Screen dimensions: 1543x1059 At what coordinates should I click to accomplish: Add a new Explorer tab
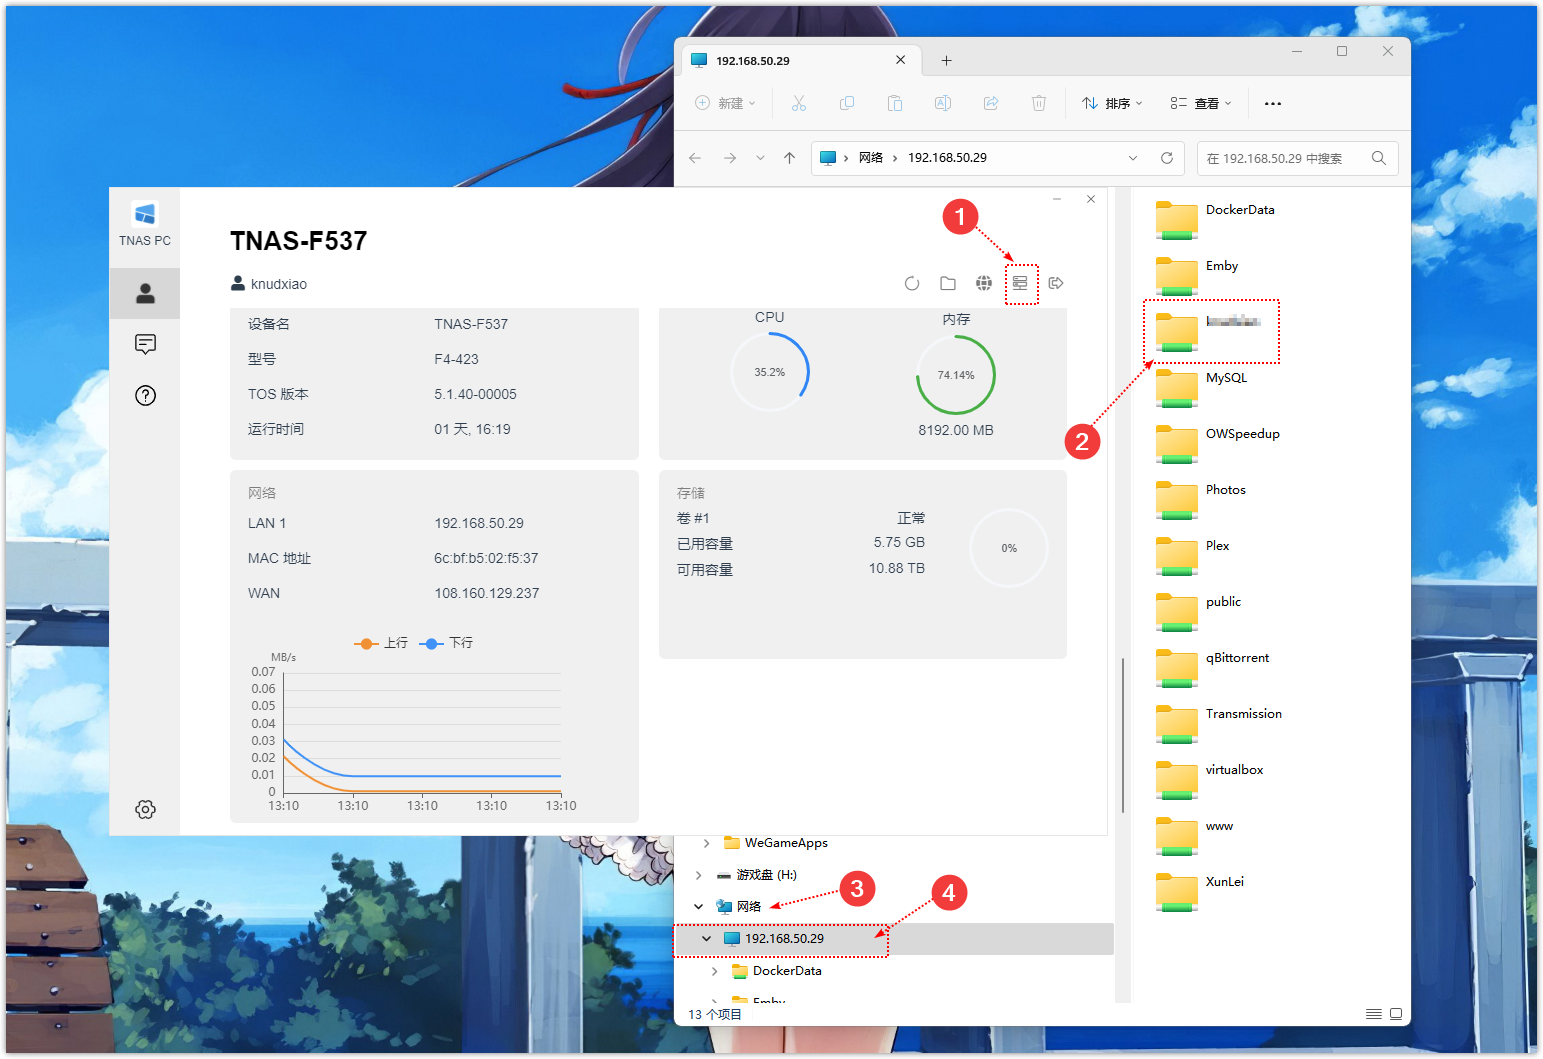click(946, 61)
